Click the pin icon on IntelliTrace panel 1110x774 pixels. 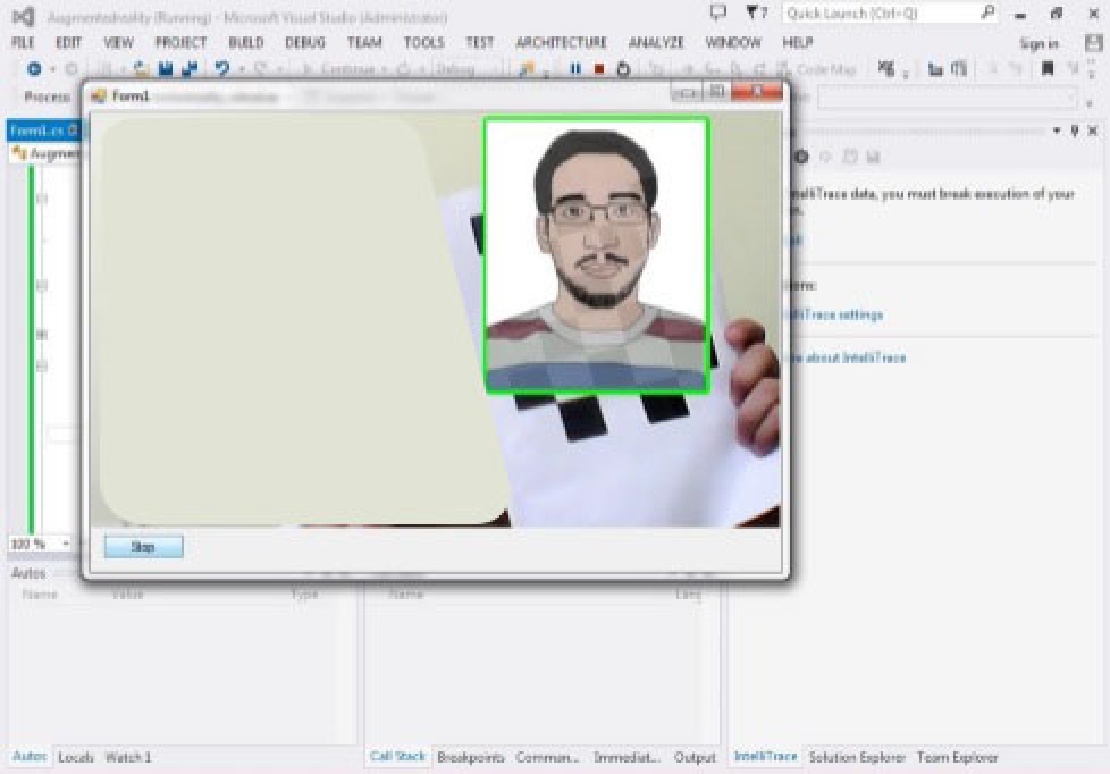[x=1075, y=130]
